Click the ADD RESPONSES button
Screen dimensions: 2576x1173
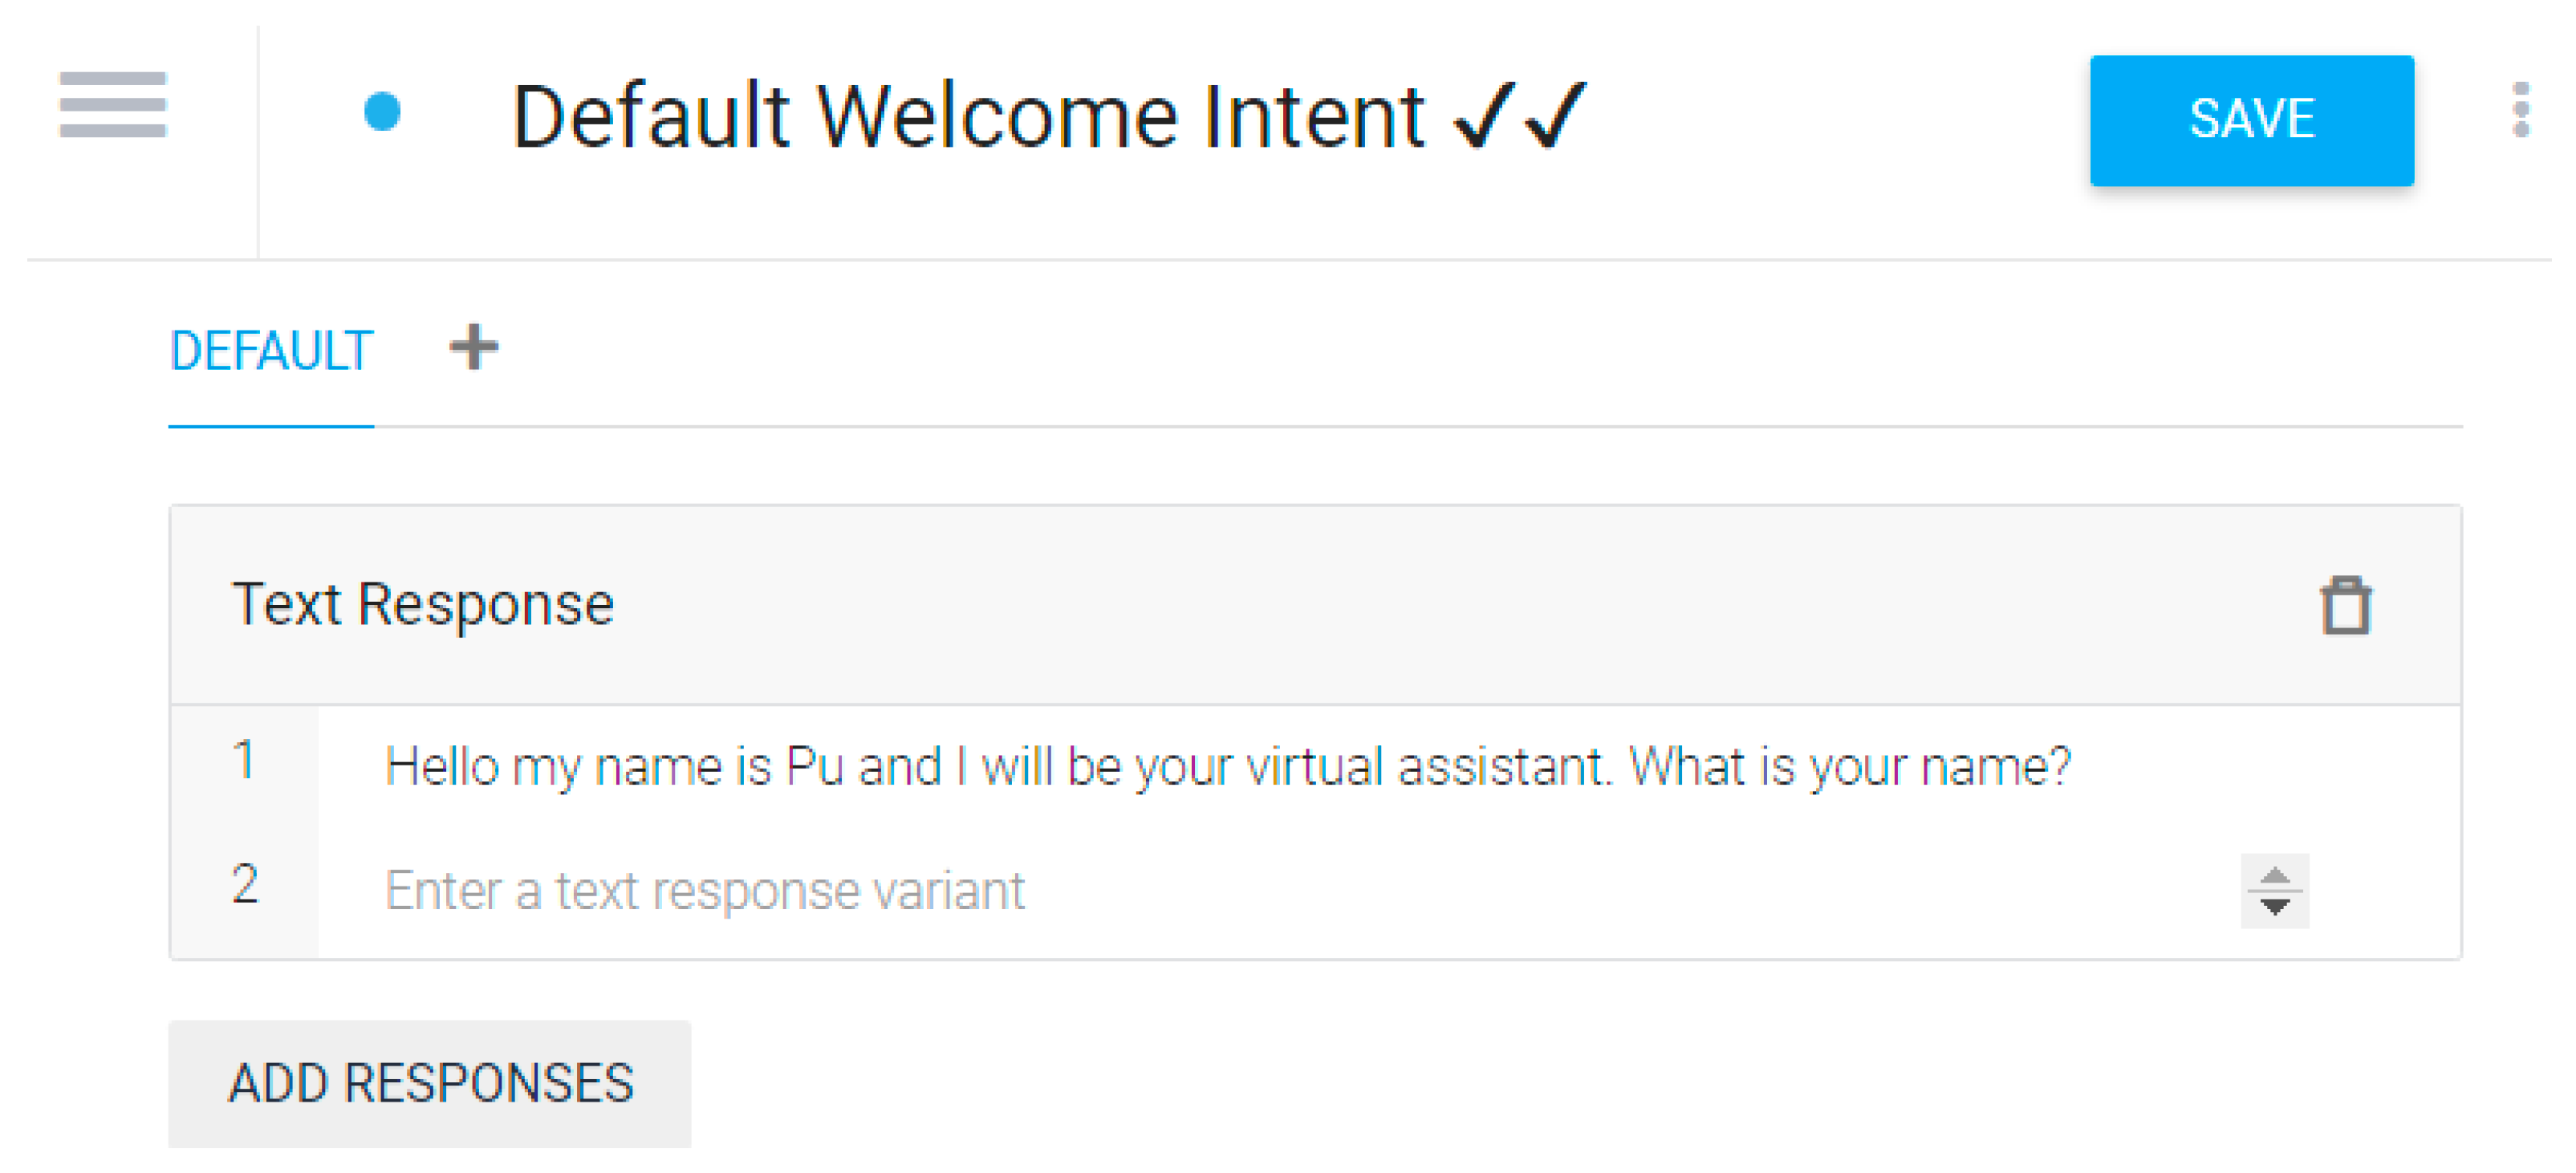click(x=430, y=1083)
